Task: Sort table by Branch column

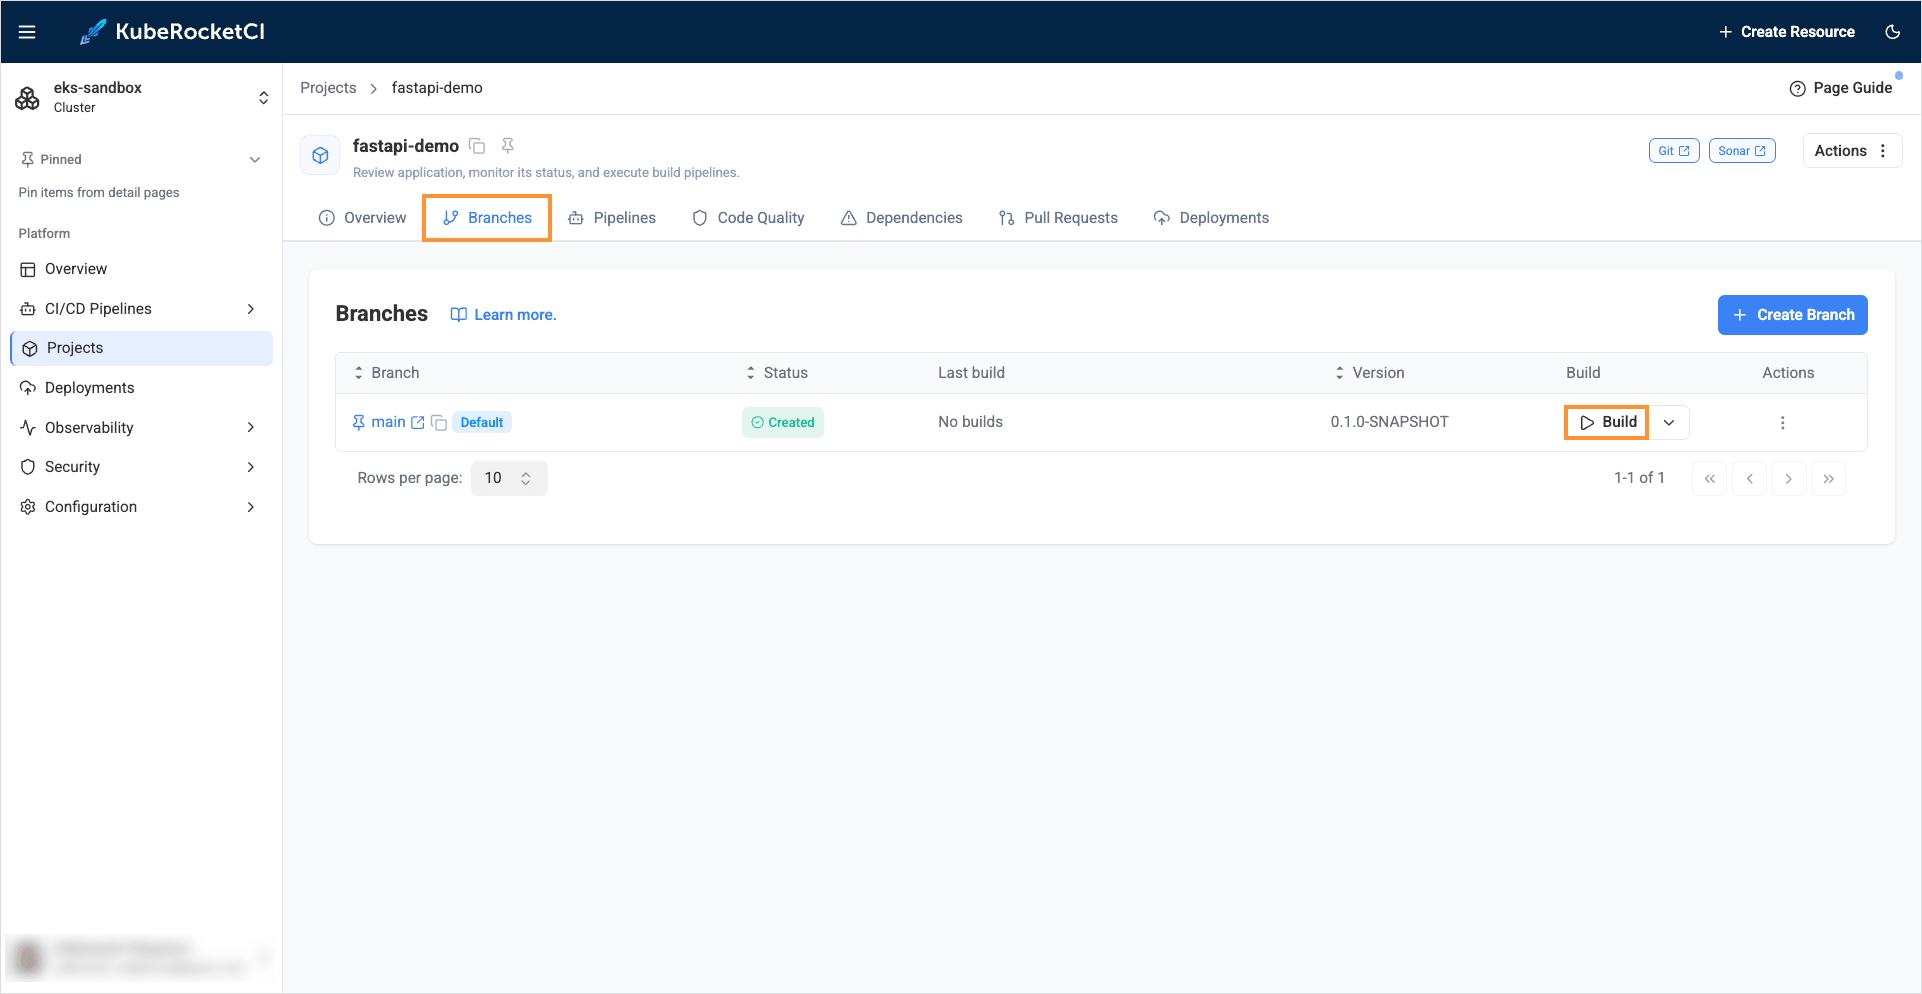Action: tap(386, 373)
